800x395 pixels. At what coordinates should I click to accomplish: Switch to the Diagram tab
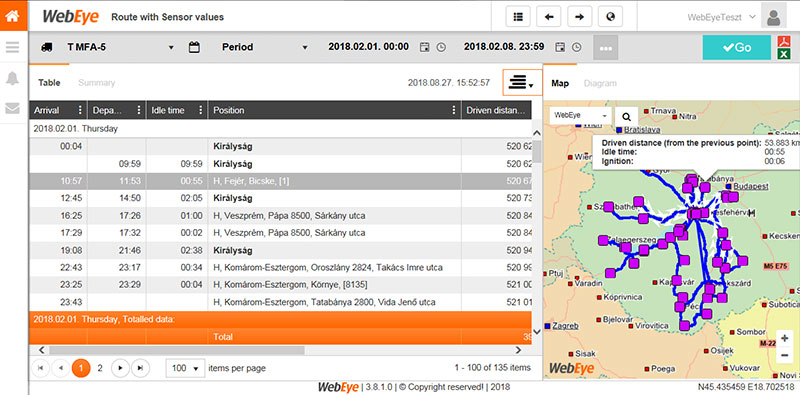click(600, 83)
